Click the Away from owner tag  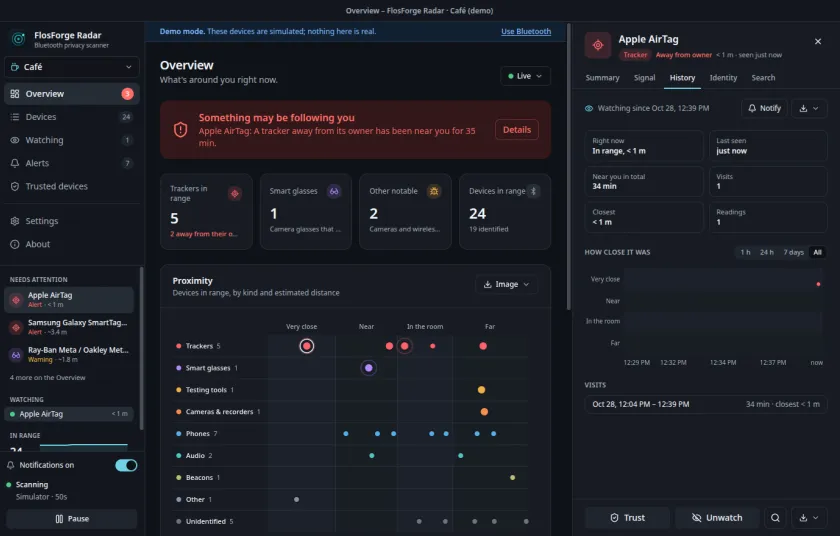click(684, 55)
